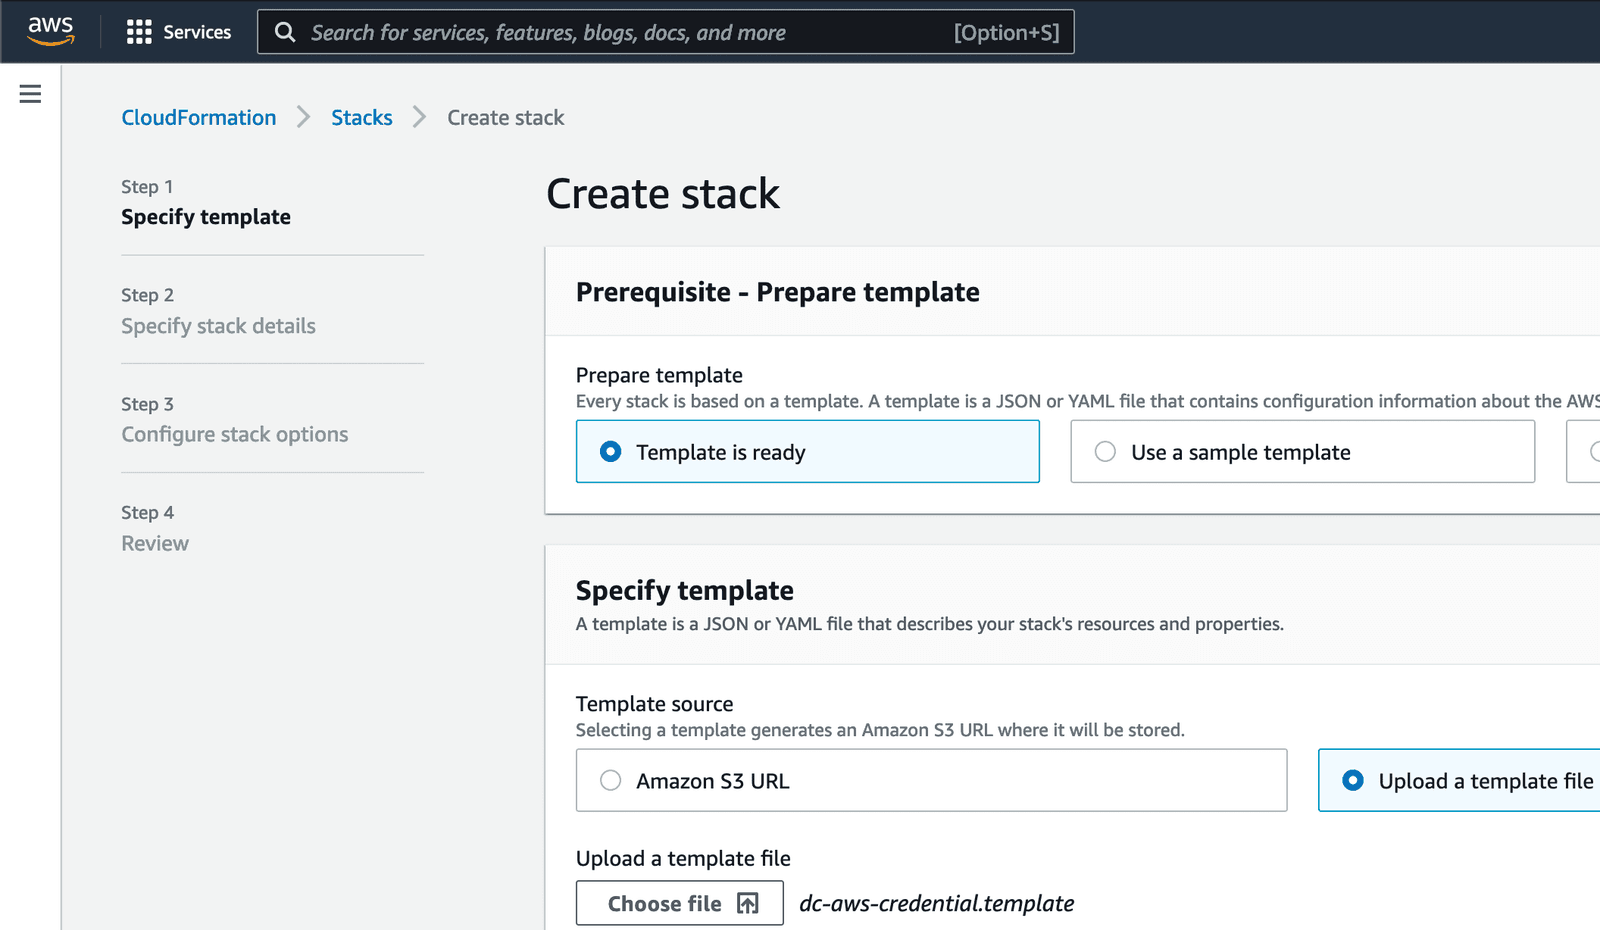1600x930 pixels.
Task: Open the CloudFormation breadcrumb link
Action: (198, 117)
